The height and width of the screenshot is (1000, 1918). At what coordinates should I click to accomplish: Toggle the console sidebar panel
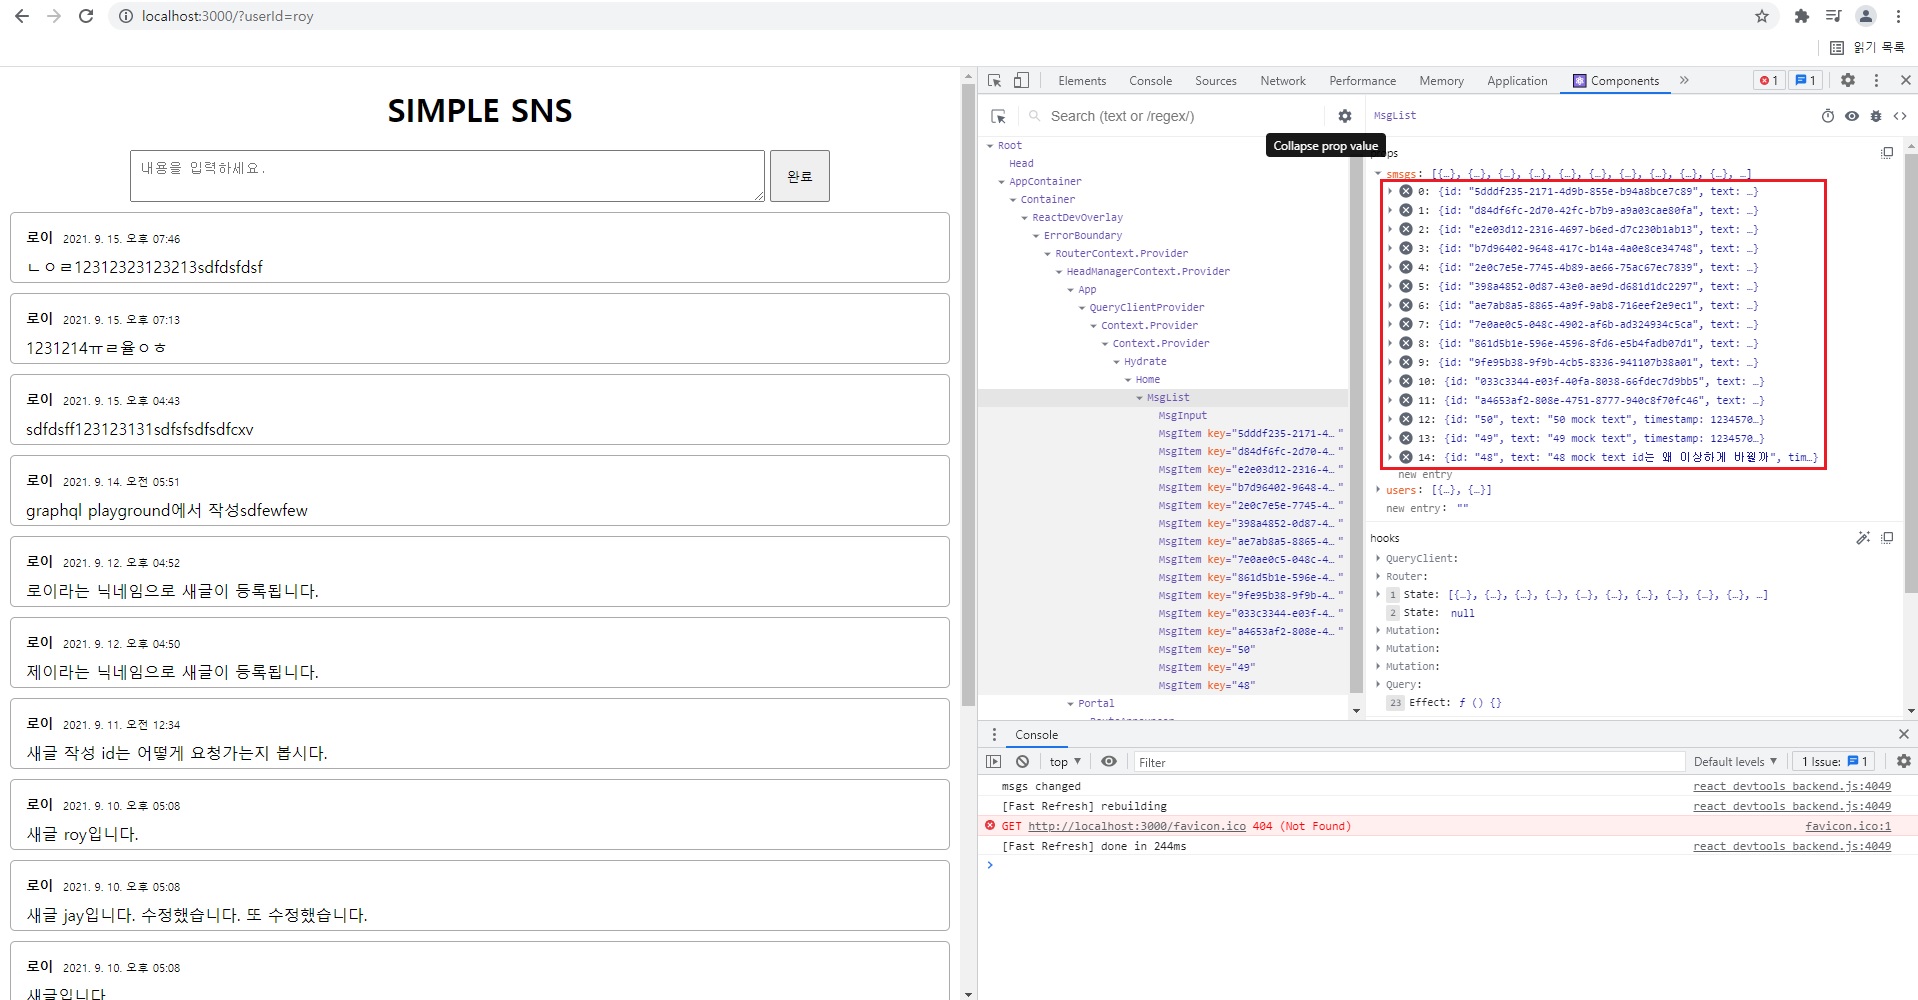[993, 762]
